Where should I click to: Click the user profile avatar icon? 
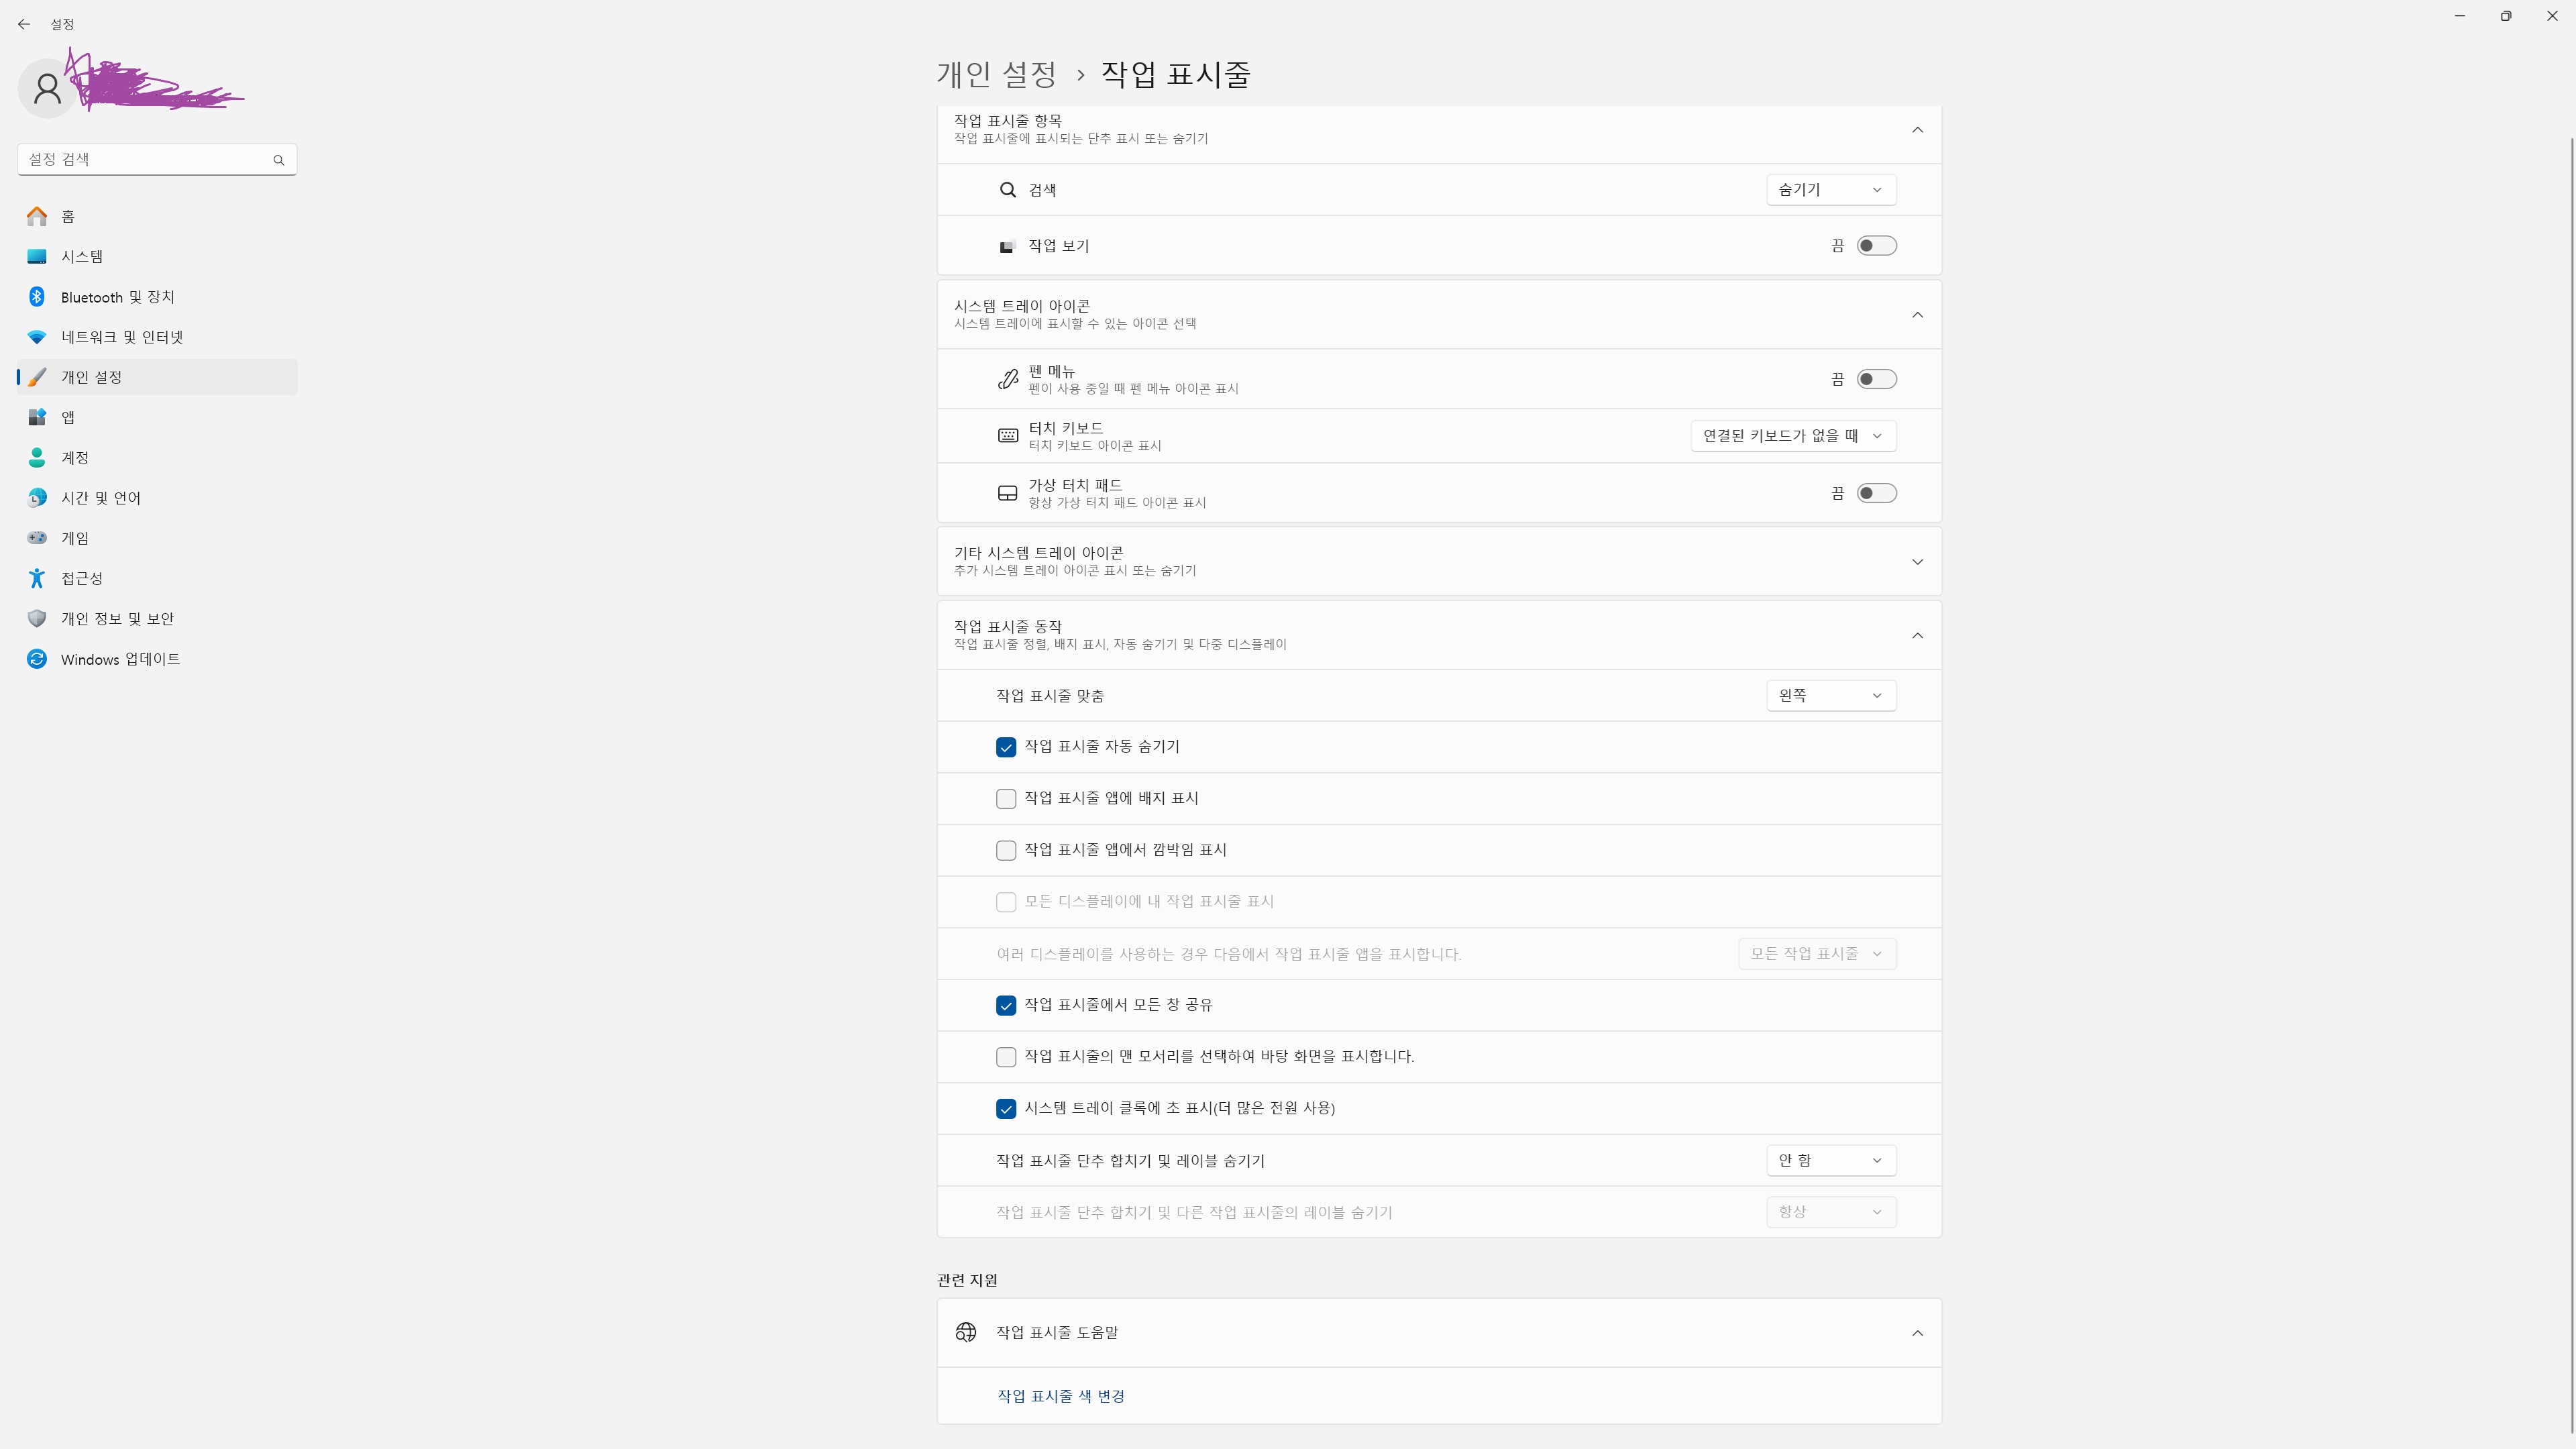pyautogui.click(x=47, y=89)
